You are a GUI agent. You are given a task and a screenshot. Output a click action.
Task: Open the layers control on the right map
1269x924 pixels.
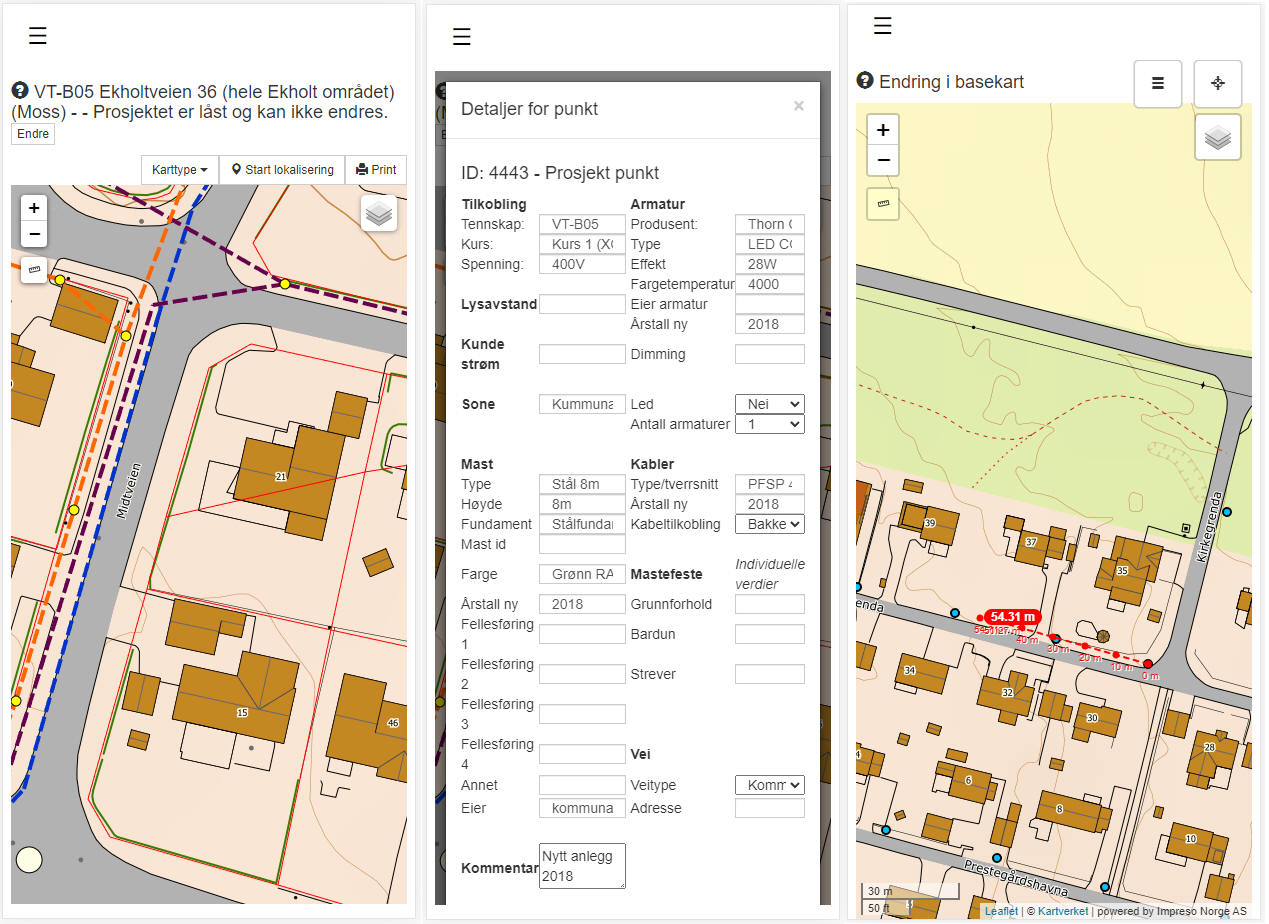click(x=1217, y=138)
